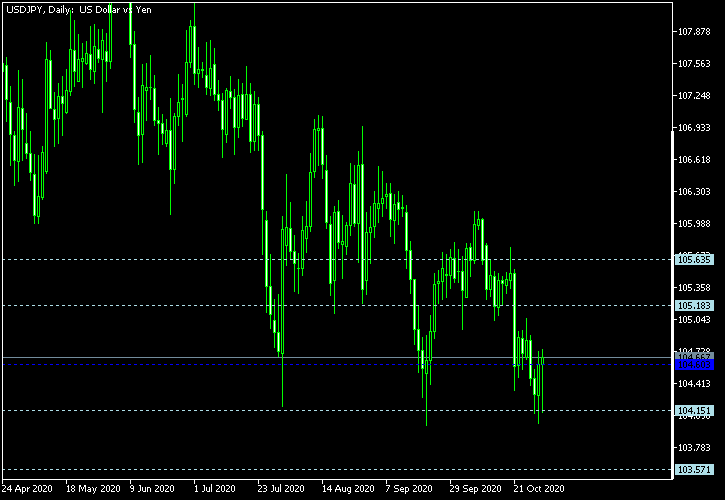This screenshot has height=500, width=725.
Task: Click the 106.933 price axis label
Action: pos(694,128)
